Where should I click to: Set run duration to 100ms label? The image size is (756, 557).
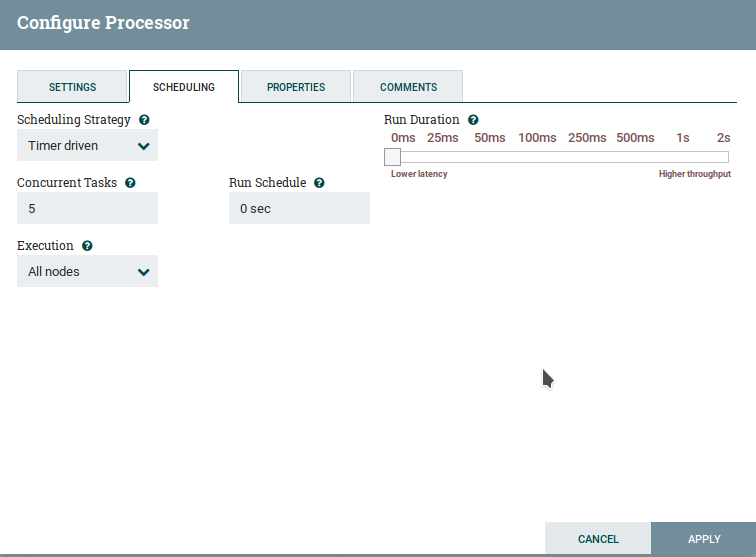(537, 138)
